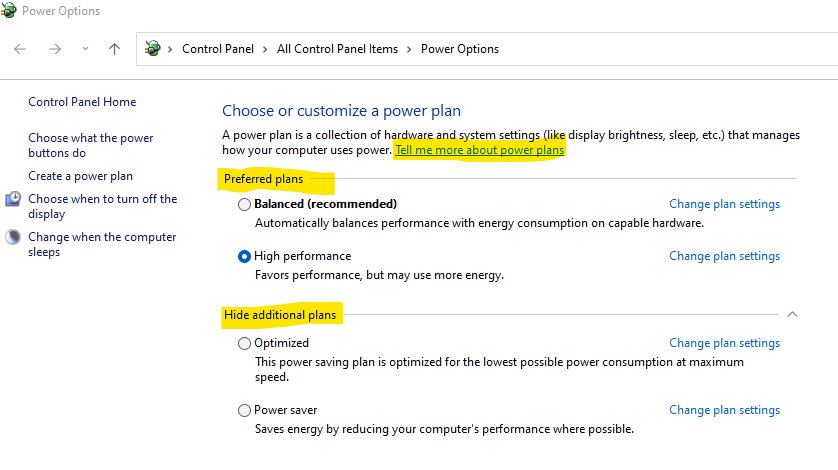Open Tell me more about power plans link
The image size is (838, 470).
point(480,150)
